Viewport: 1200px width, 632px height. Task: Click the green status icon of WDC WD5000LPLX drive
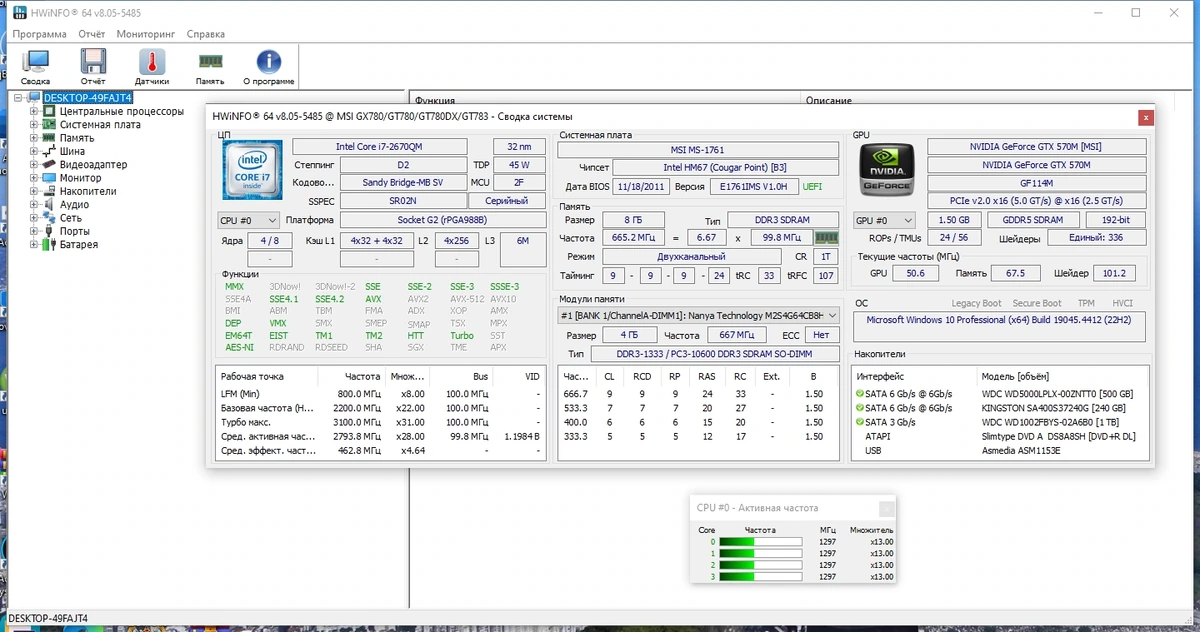859,394
